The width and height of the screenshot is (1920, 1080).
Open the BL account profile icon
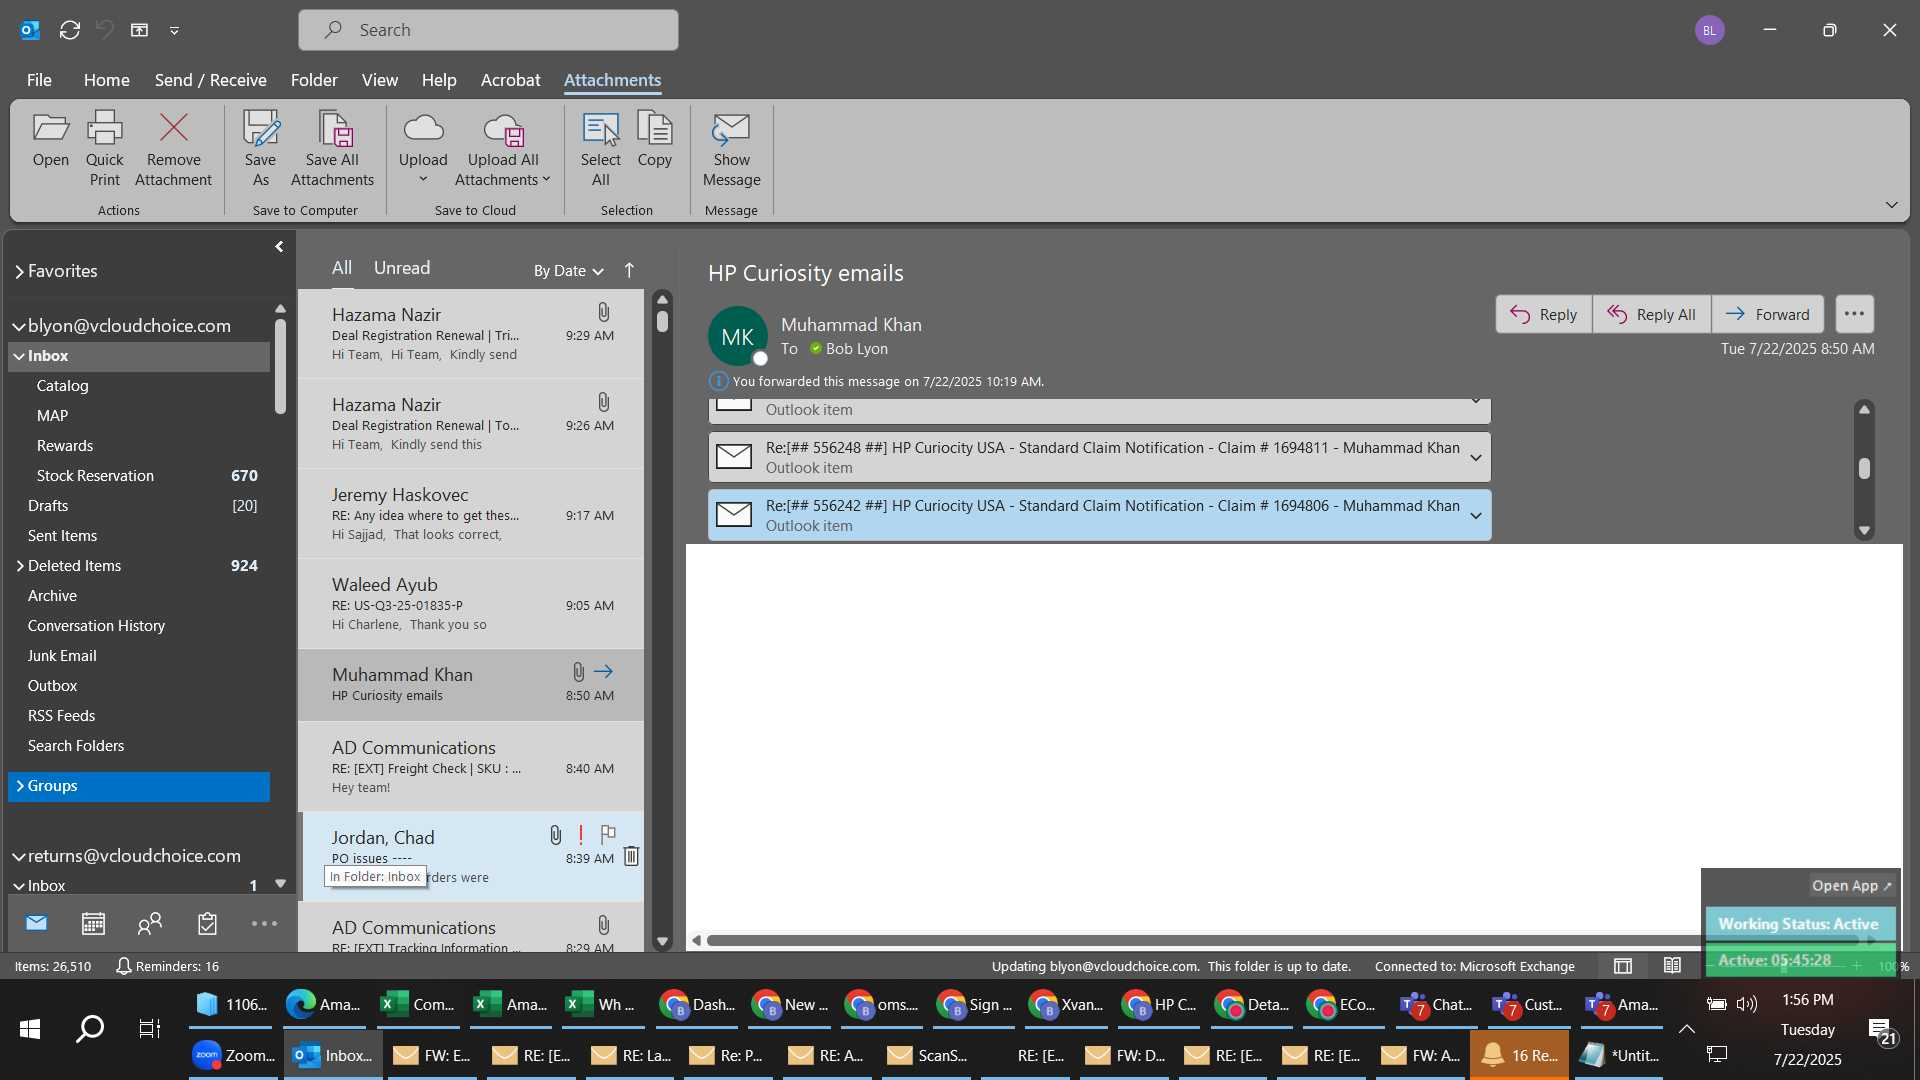tap(1709, 30)
